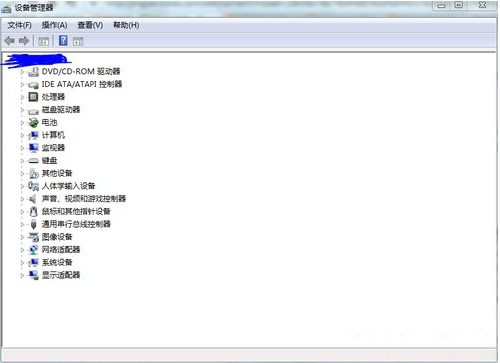Select the 鼠标和其他指针设备 label
The height and width of the screenshot is (363, 500).
[x=76, y=211]
